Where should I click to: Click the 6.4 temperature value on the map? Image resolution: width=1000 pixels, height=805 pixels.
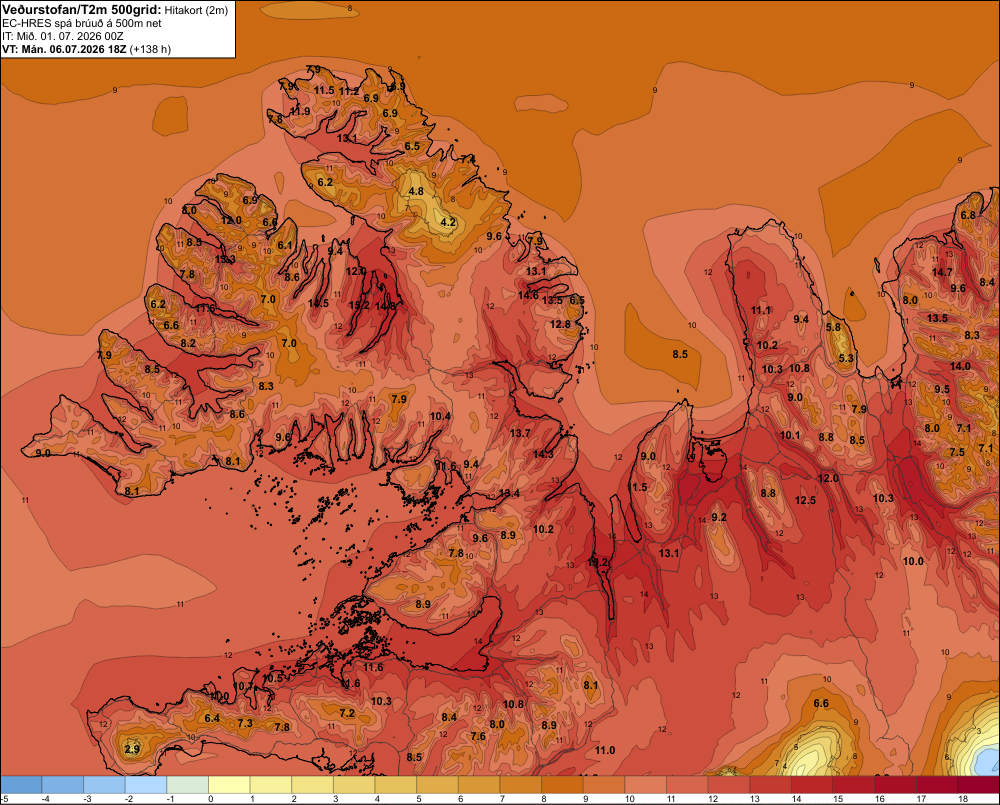point(212,718)
